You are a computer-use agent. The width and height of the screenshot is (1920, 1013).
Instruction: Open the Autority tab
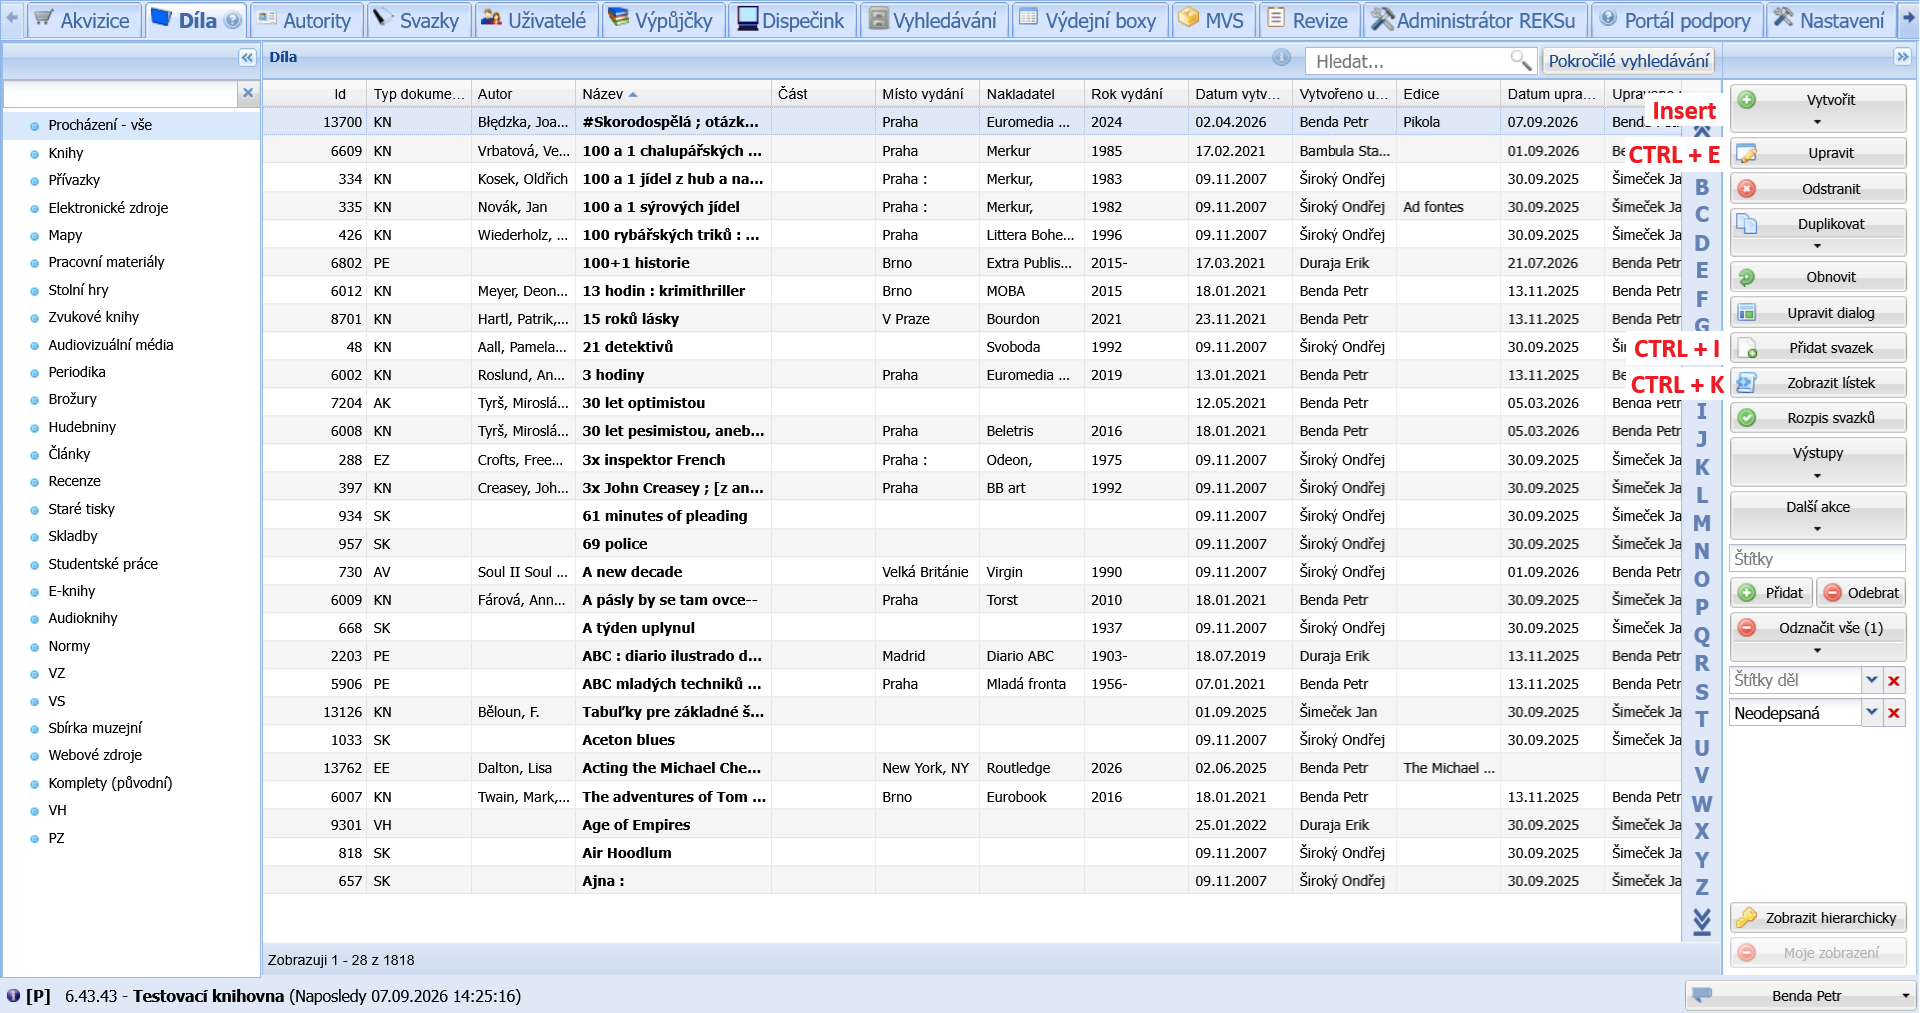point(305,20)
